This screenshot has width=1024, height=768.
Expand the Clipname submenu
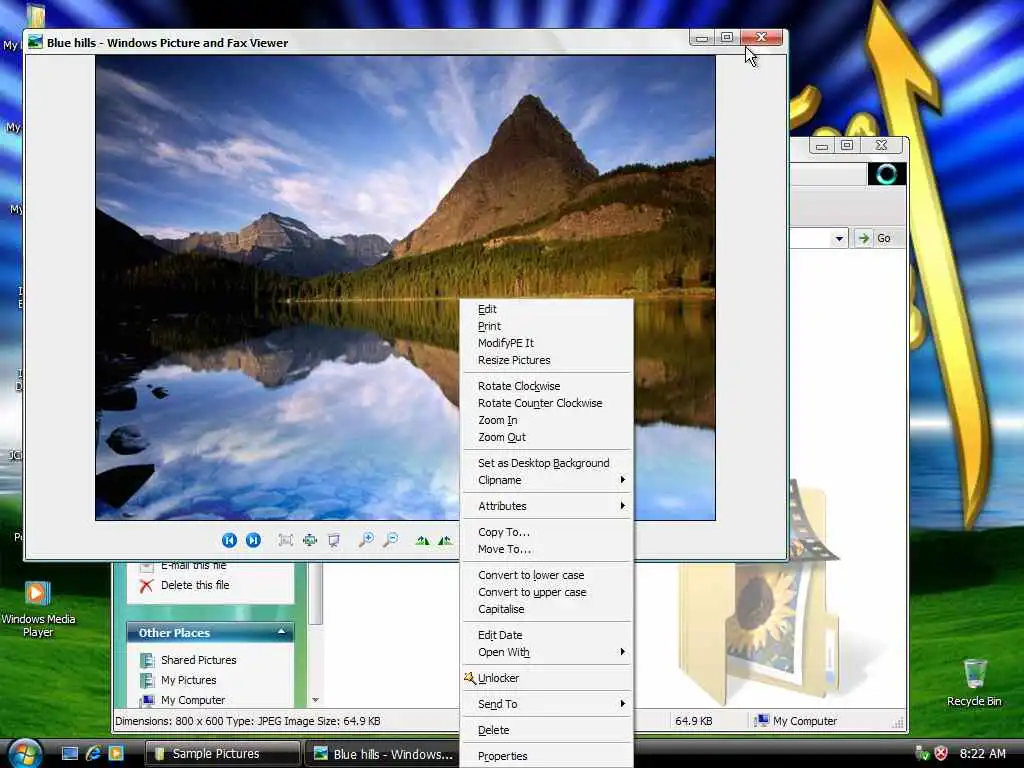547,480
